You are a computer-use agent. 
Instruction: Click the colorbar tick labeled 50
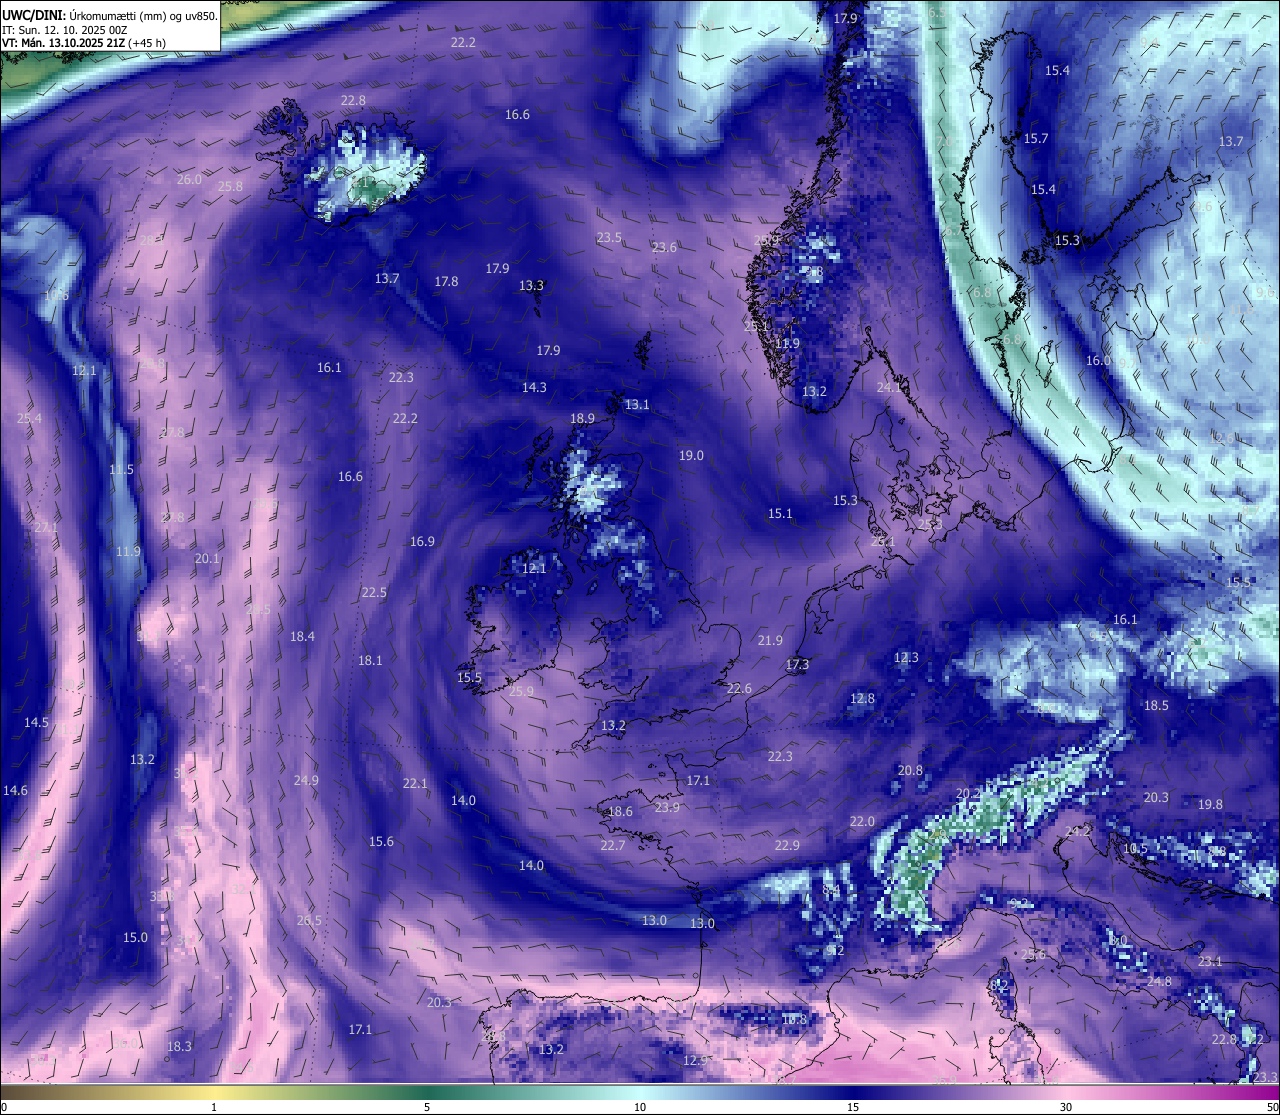(x=1271, y=1107)
